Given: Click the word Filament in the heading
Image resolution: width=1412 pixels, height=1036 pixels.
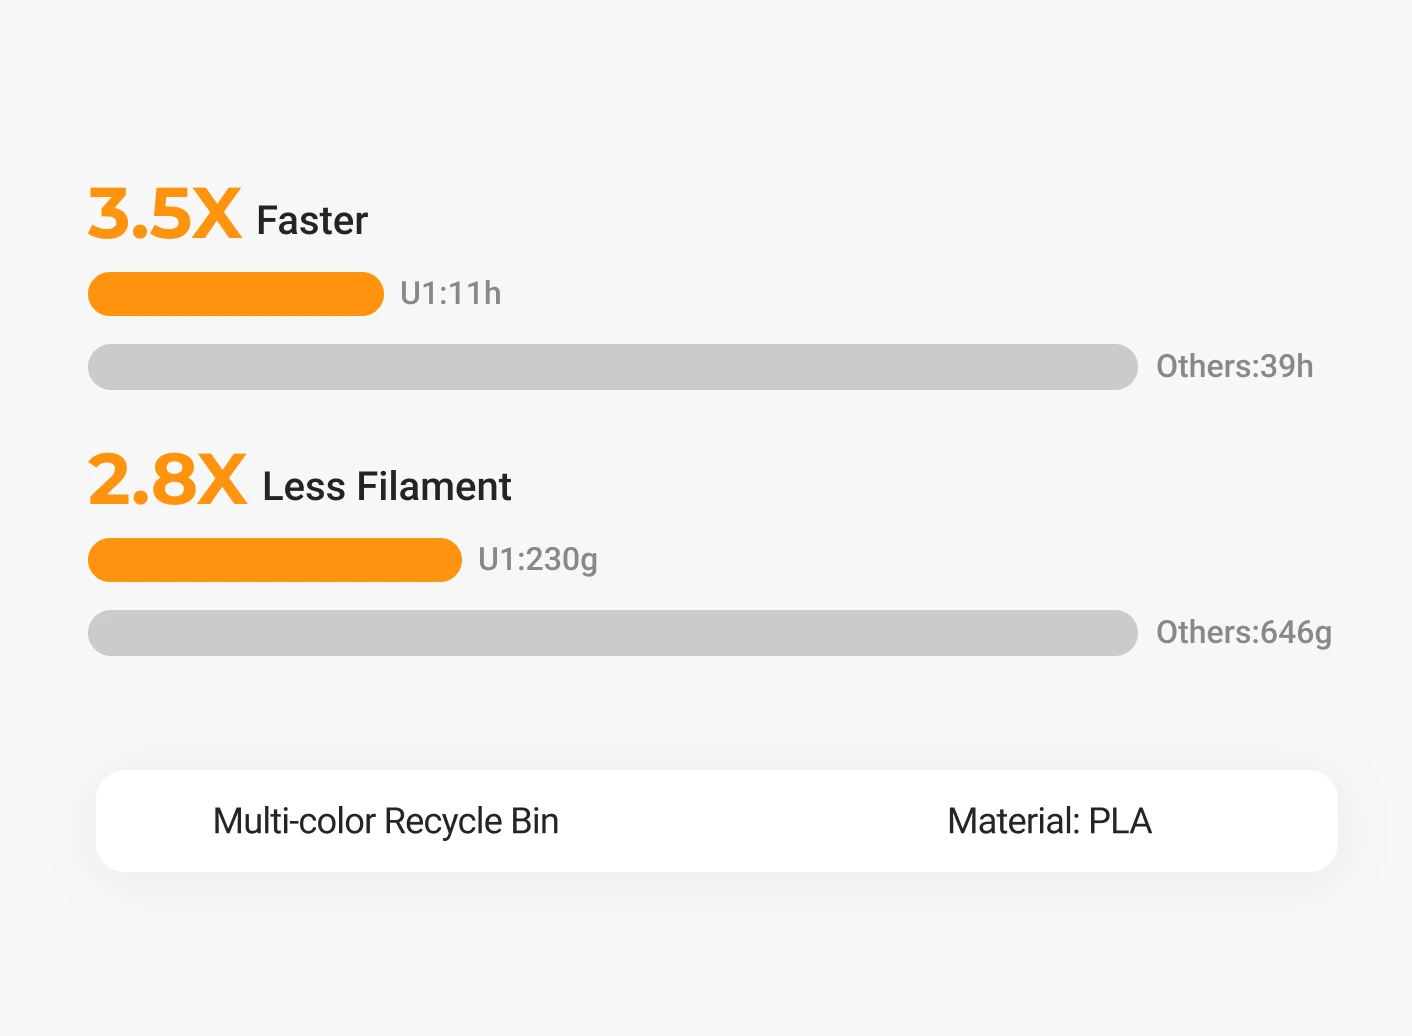Looking at the screenshot, I should [x=434, y=487].
